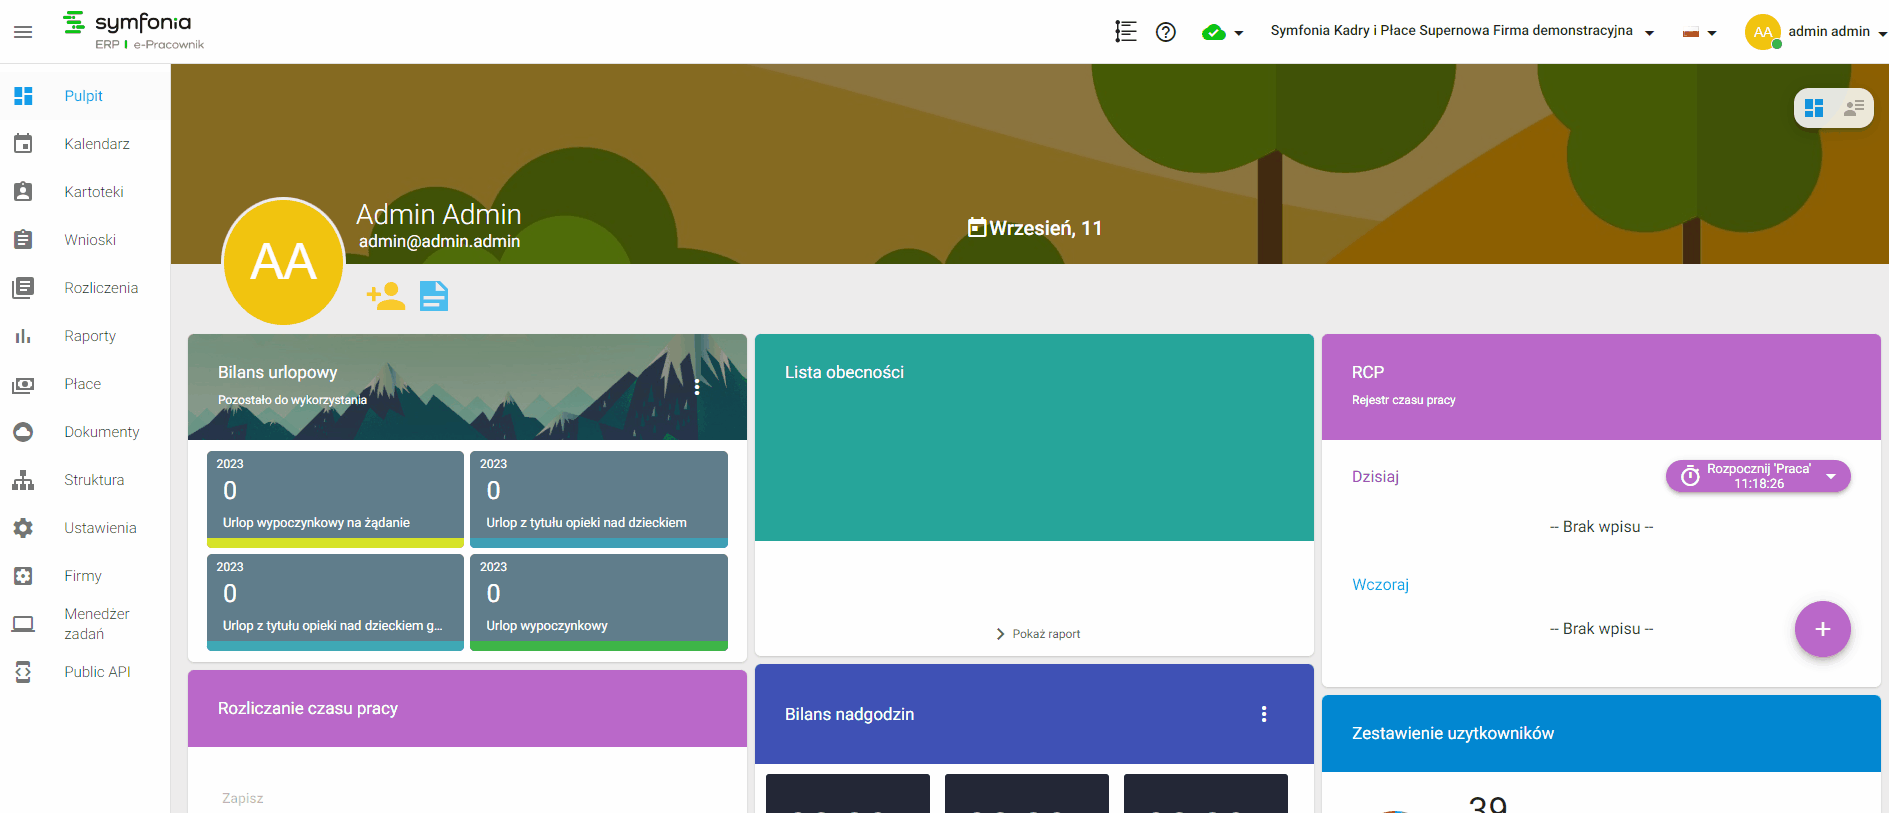1889x813 pixels.
Task: Open Bilans urlopowy three-dot menu
Action: pyautogui.click(x=697, y=387)
